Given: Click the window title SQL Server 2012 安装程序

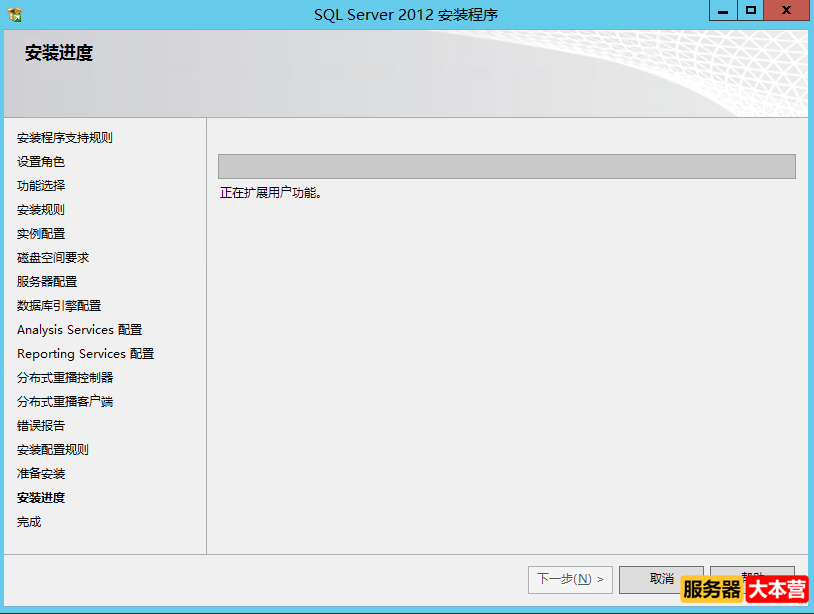Looking at the screenshot, I should [406, 15].
